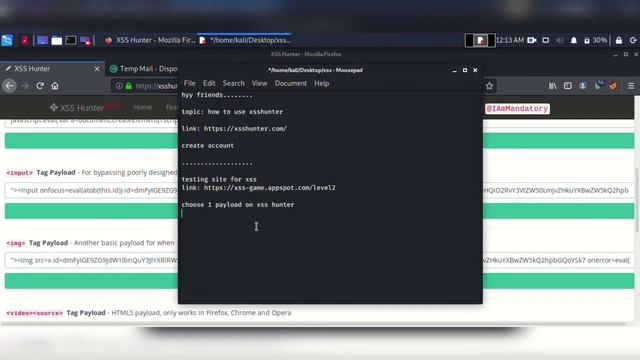Open the Edit menu in Mousepad
Viewport: 640px width, 360px height.
coord(209,83)
